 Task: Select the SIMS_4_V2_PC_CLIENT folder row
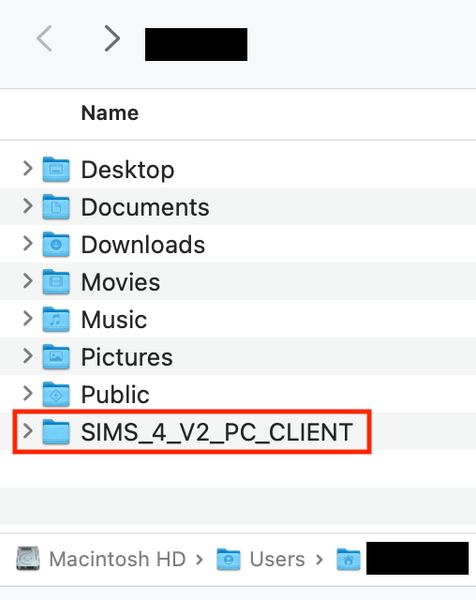tap(238, 432)
